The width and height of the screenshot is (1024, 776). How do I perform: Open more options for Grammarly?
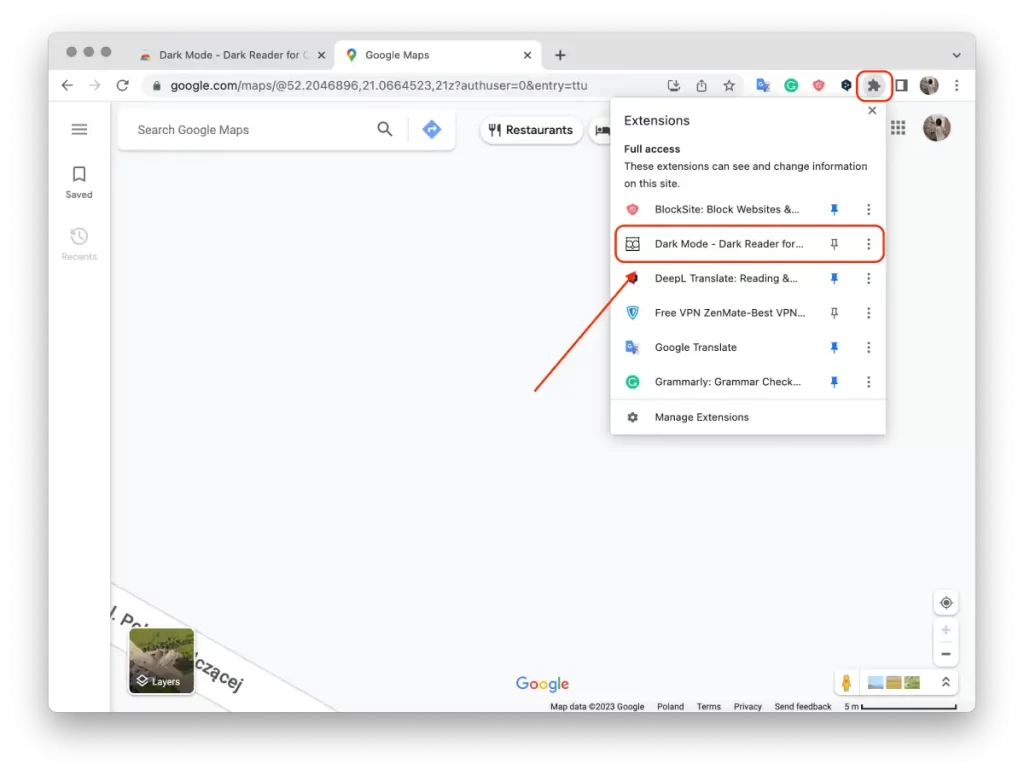[x=869, y=382]
